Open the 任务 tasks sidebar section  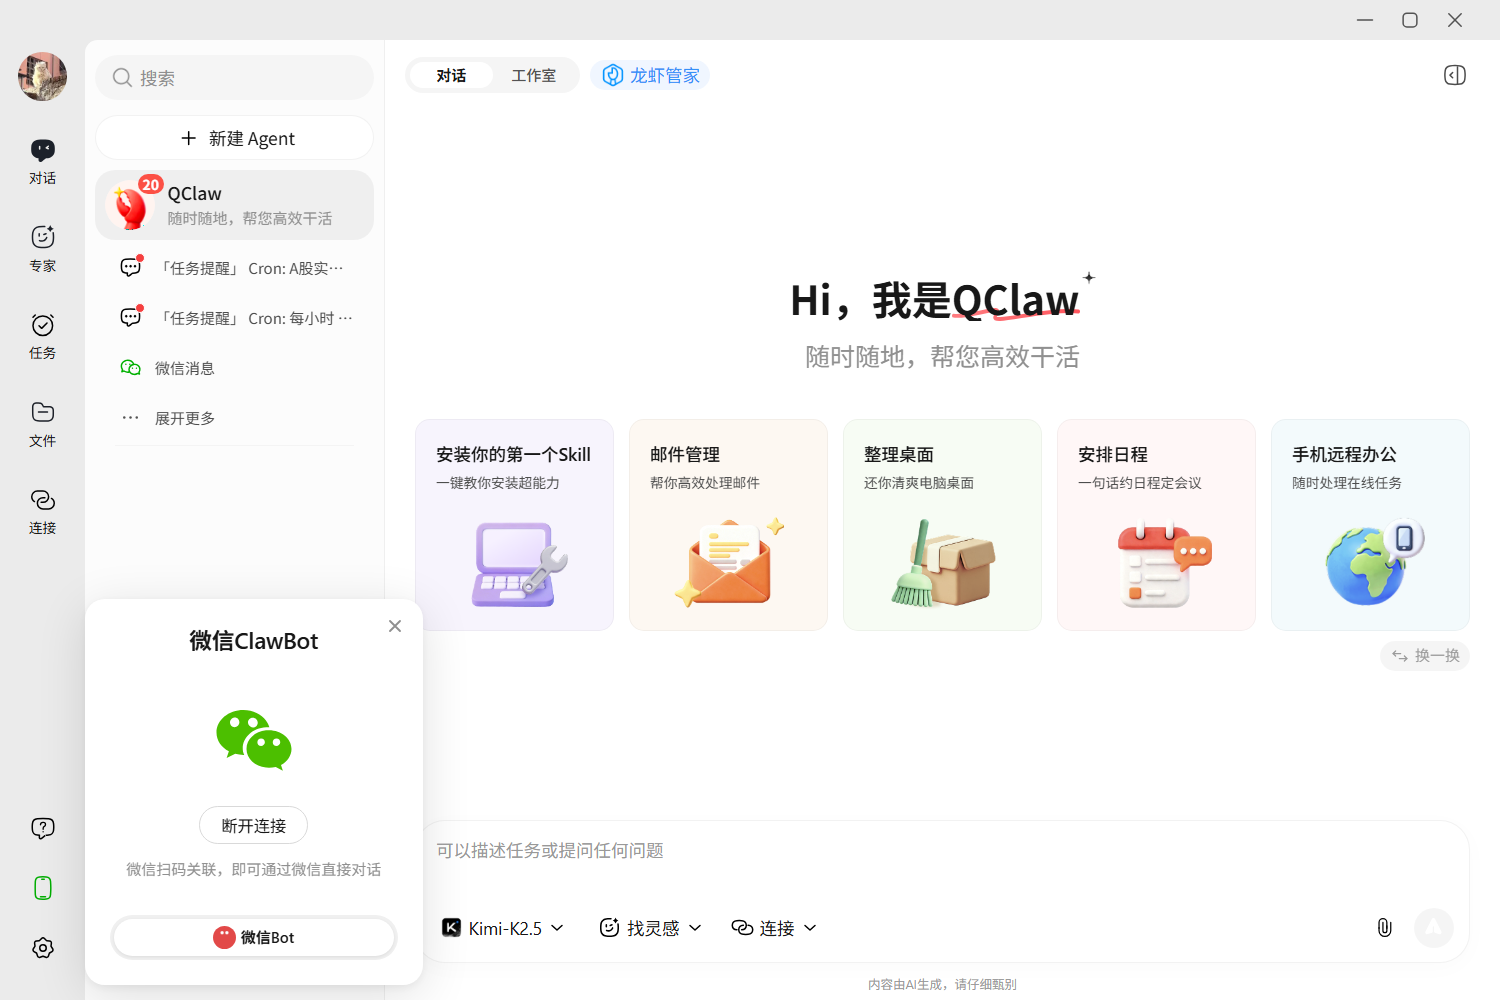(42, 337)
